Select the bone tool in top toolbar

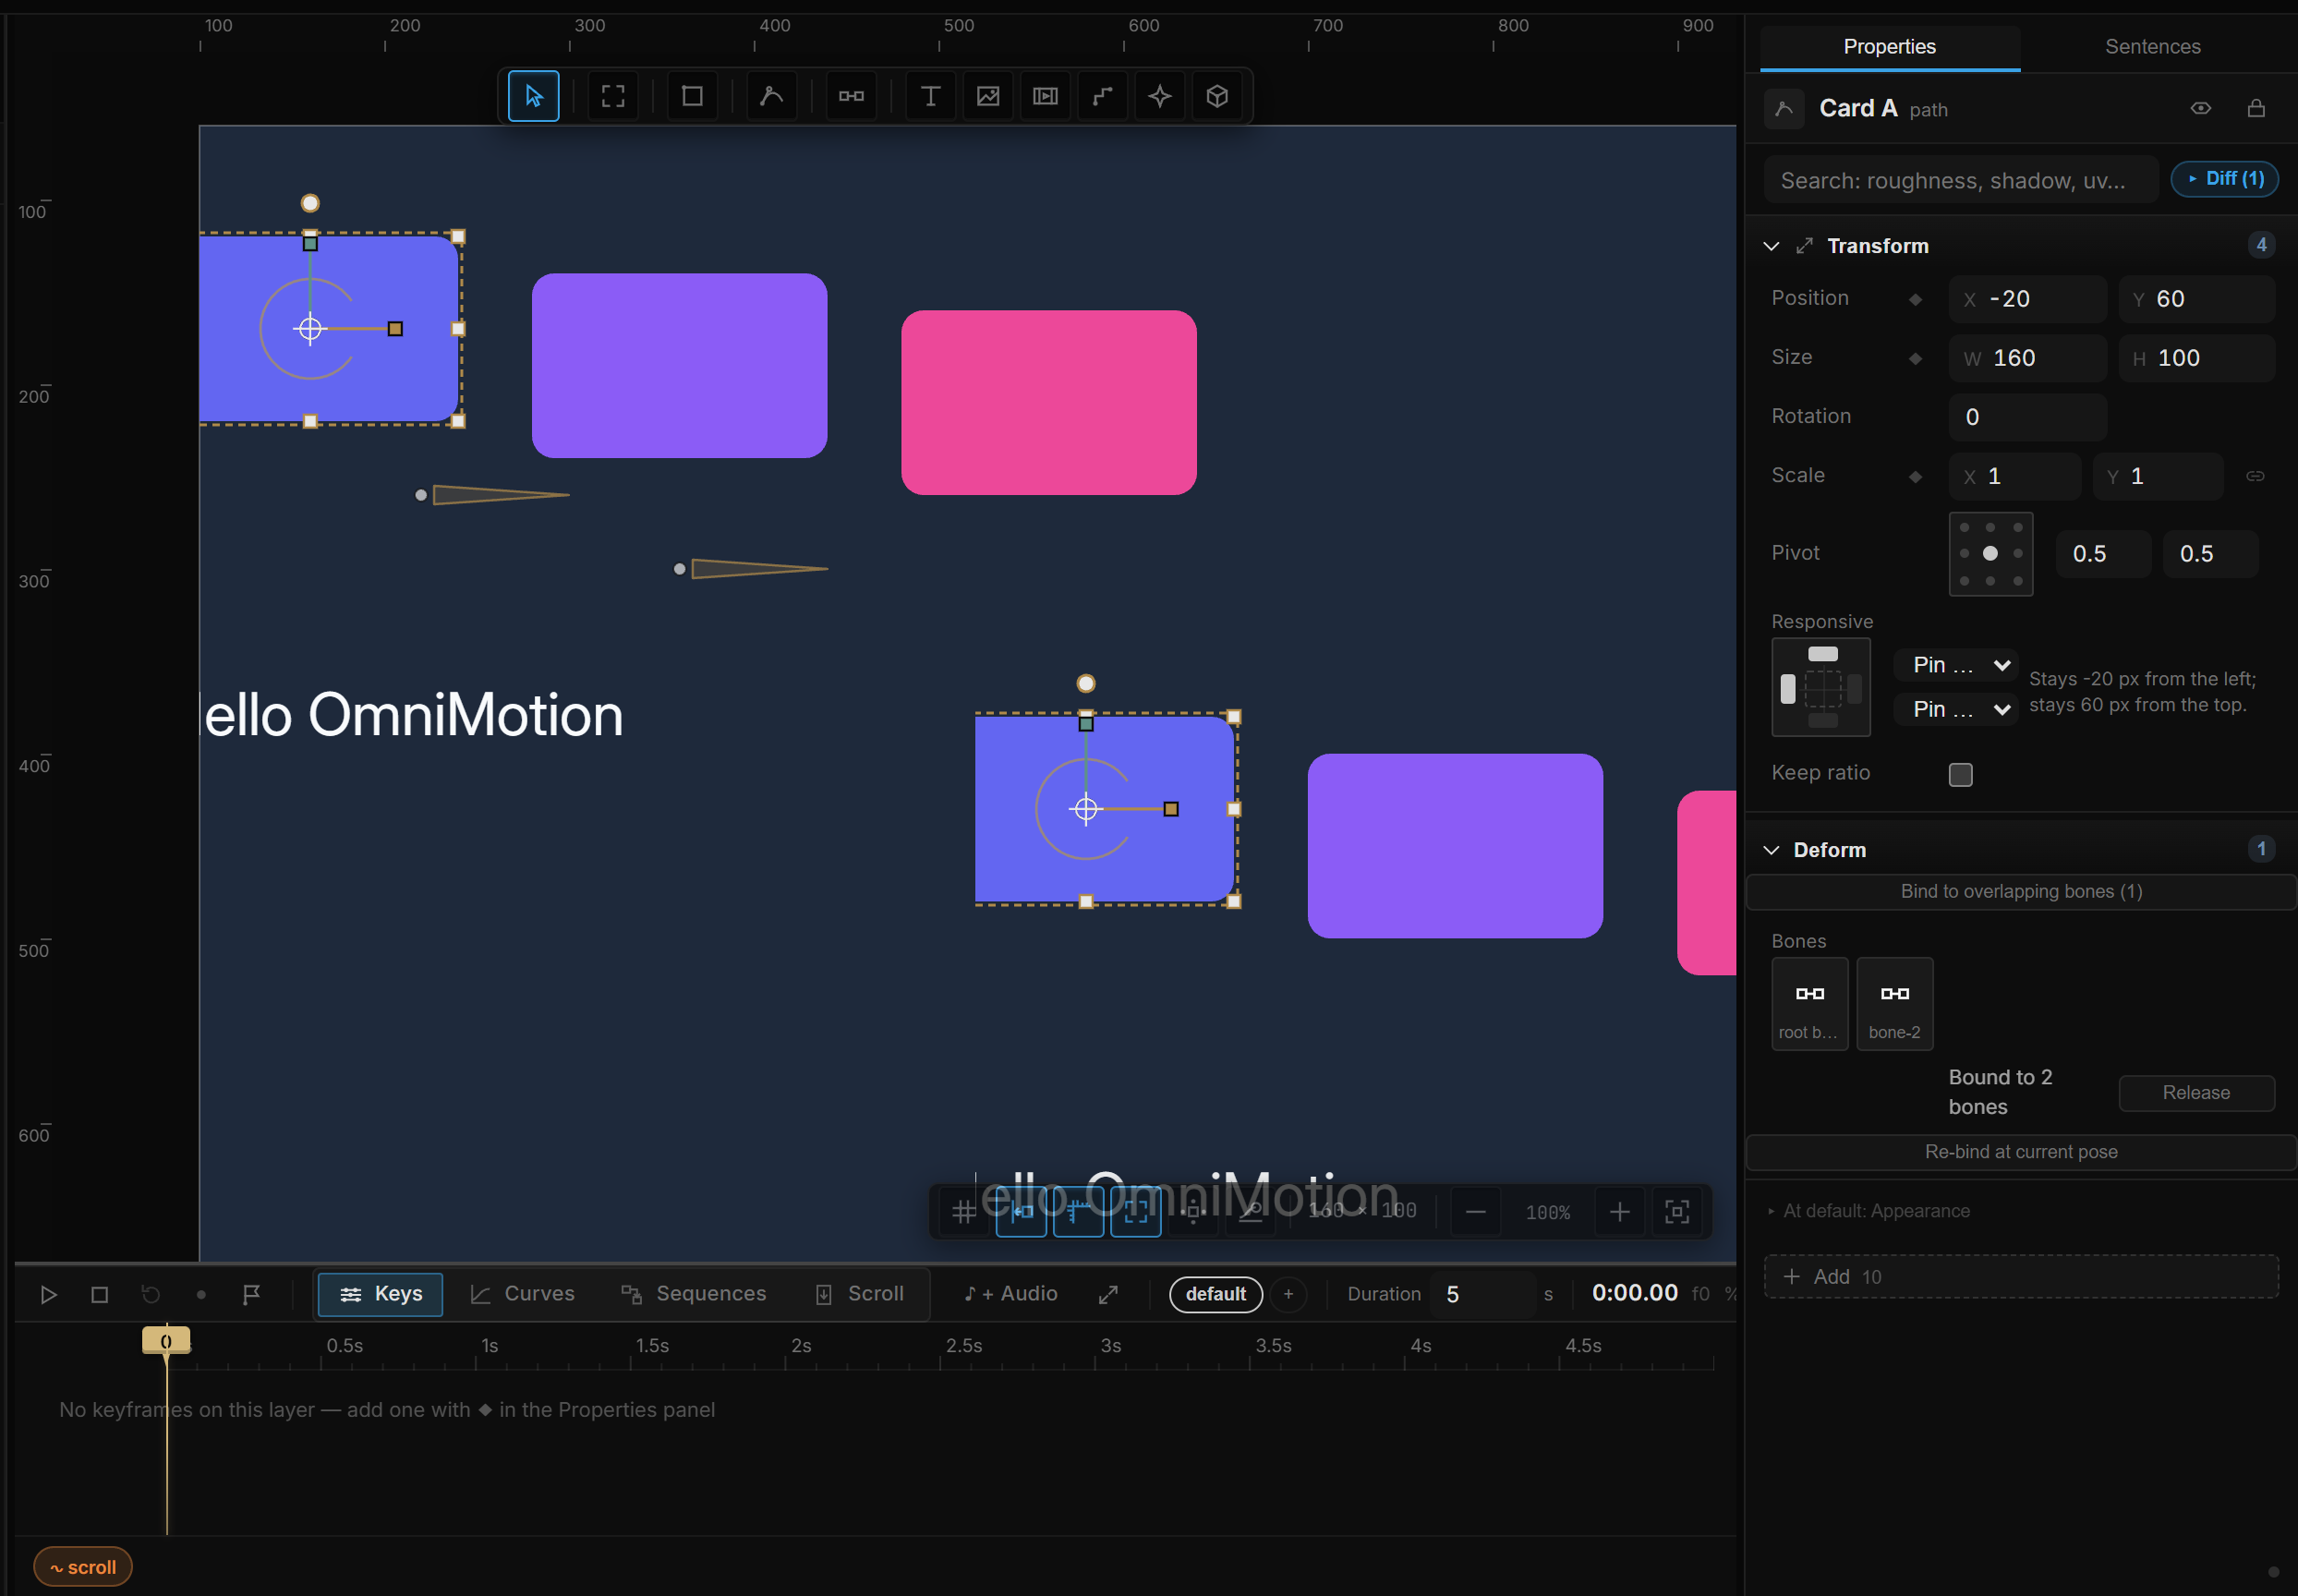click(851, 96)
